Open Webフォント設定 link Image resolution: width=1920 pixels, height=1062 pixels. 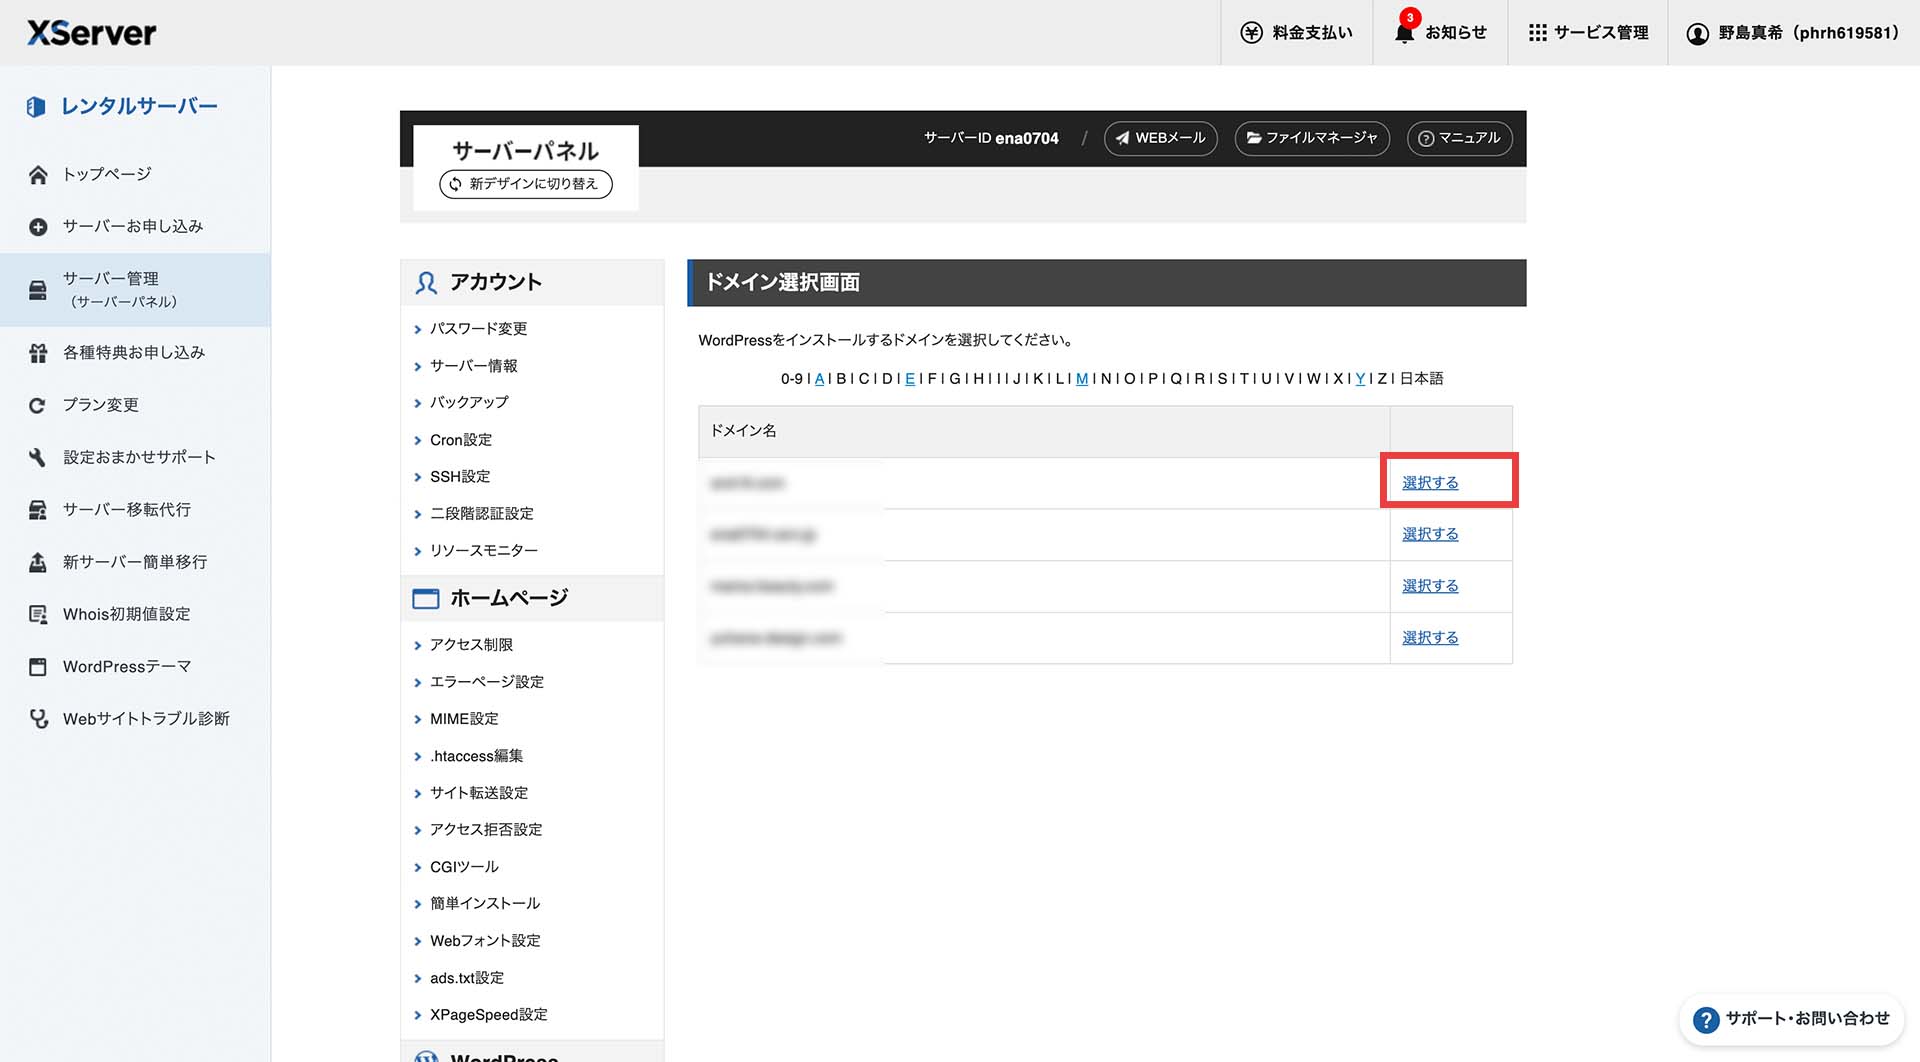click(x=485, y=941)
